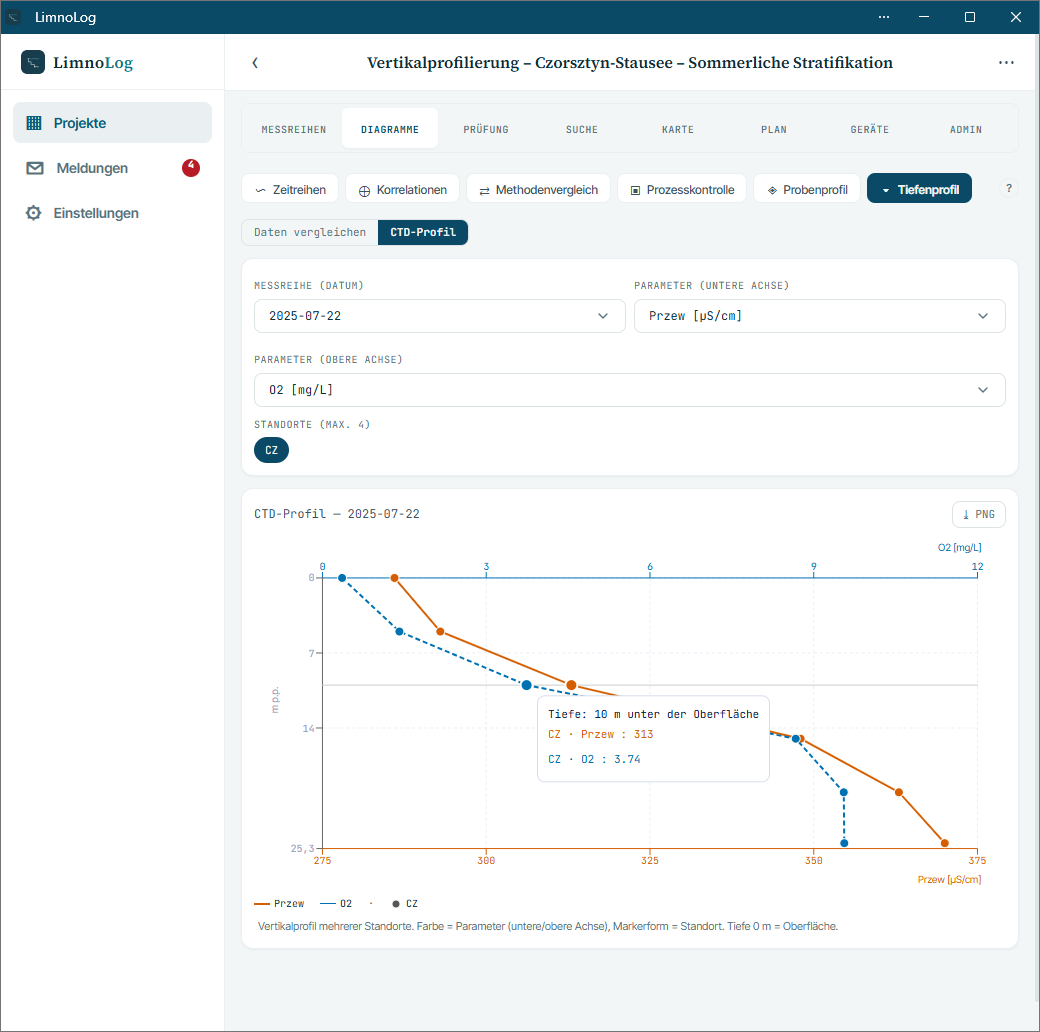Click the LimnoLog logo icon in the sidebar
Screen dimensions: 1040x1032
click(33, 62)
